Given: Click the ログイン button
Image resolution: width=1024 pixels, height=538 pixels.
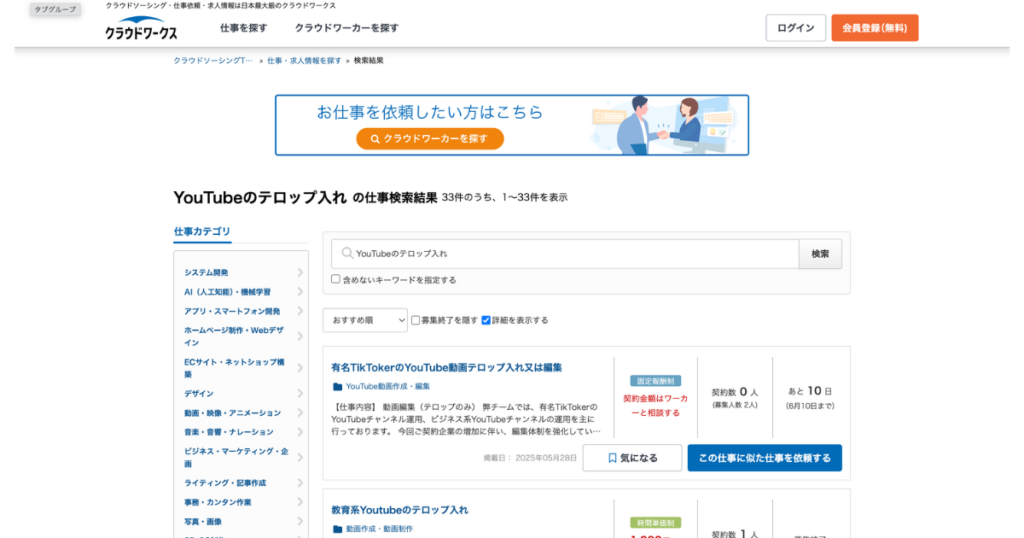Looking at the screenshot, I should (795, 28).
